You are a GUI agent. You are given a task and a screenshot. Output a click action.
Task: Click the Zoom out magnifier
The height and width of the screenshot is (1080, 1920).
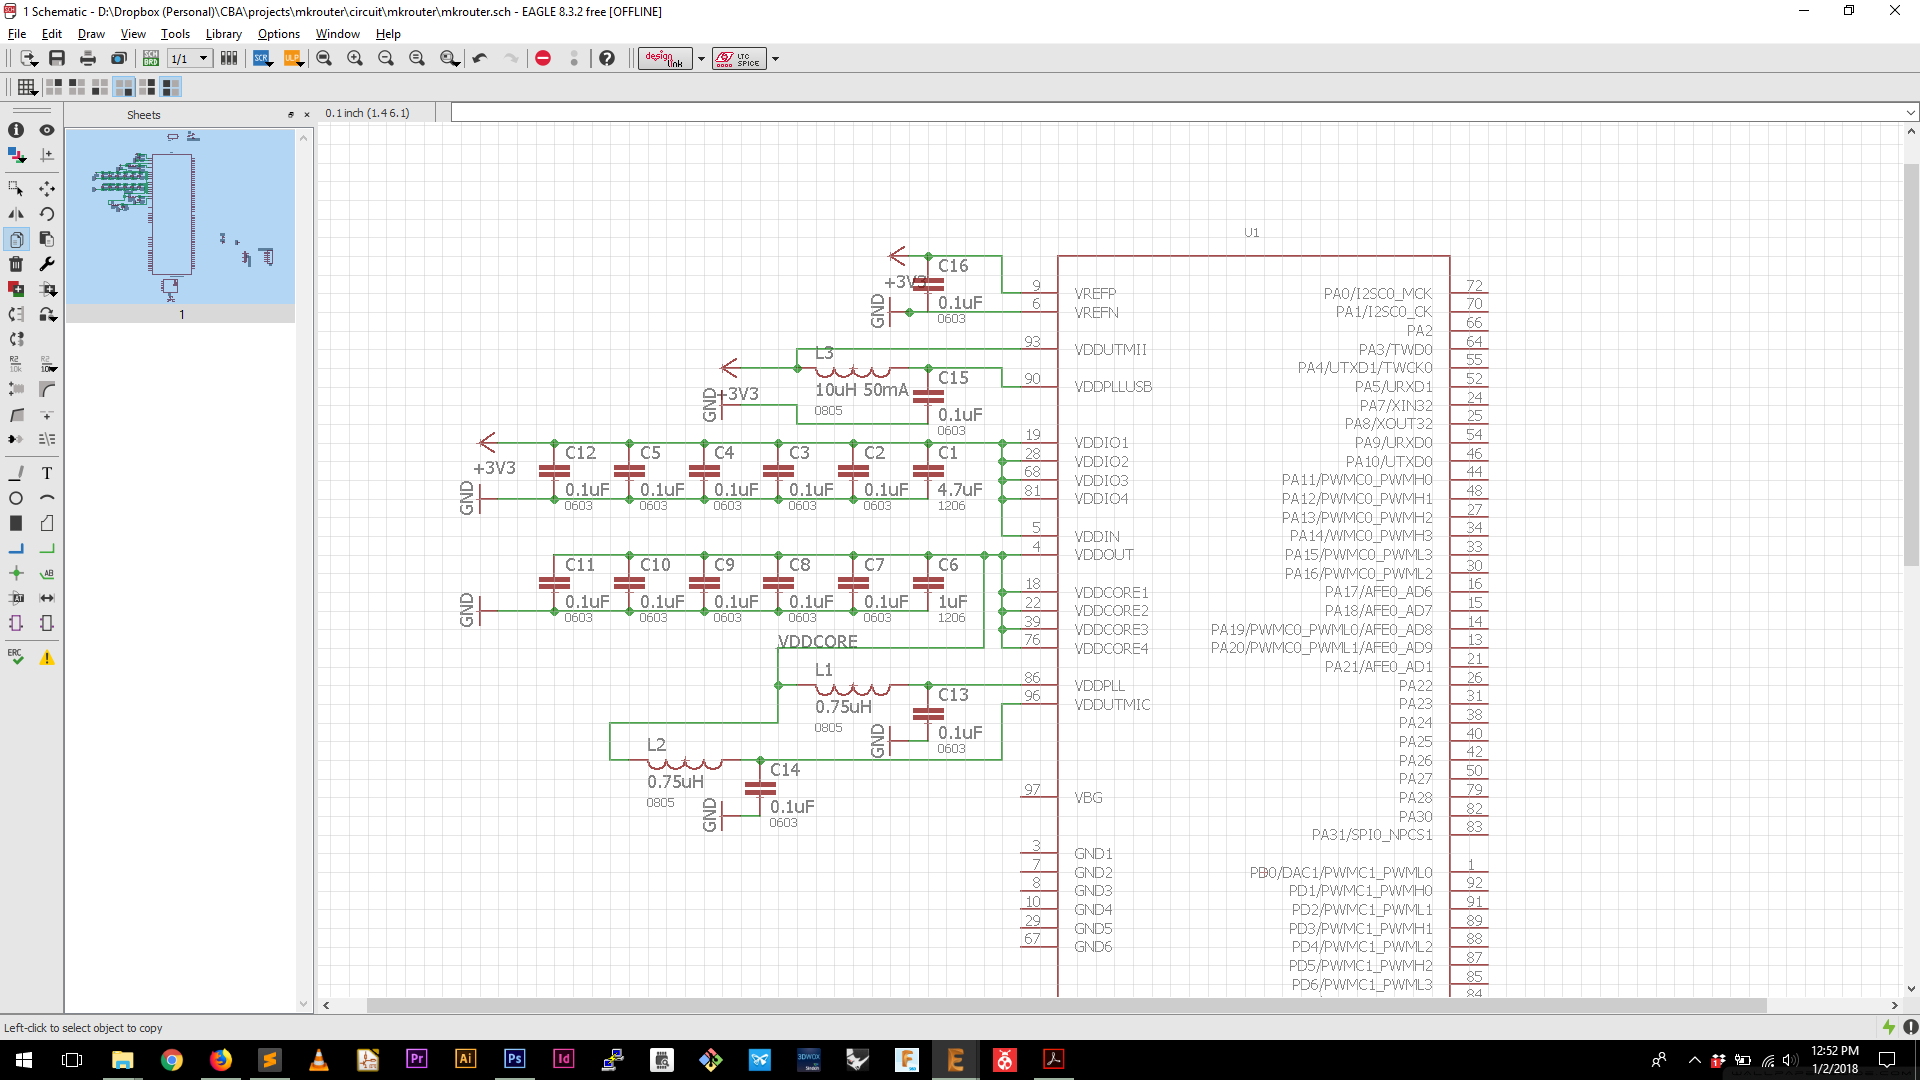(x=386, y=59)
